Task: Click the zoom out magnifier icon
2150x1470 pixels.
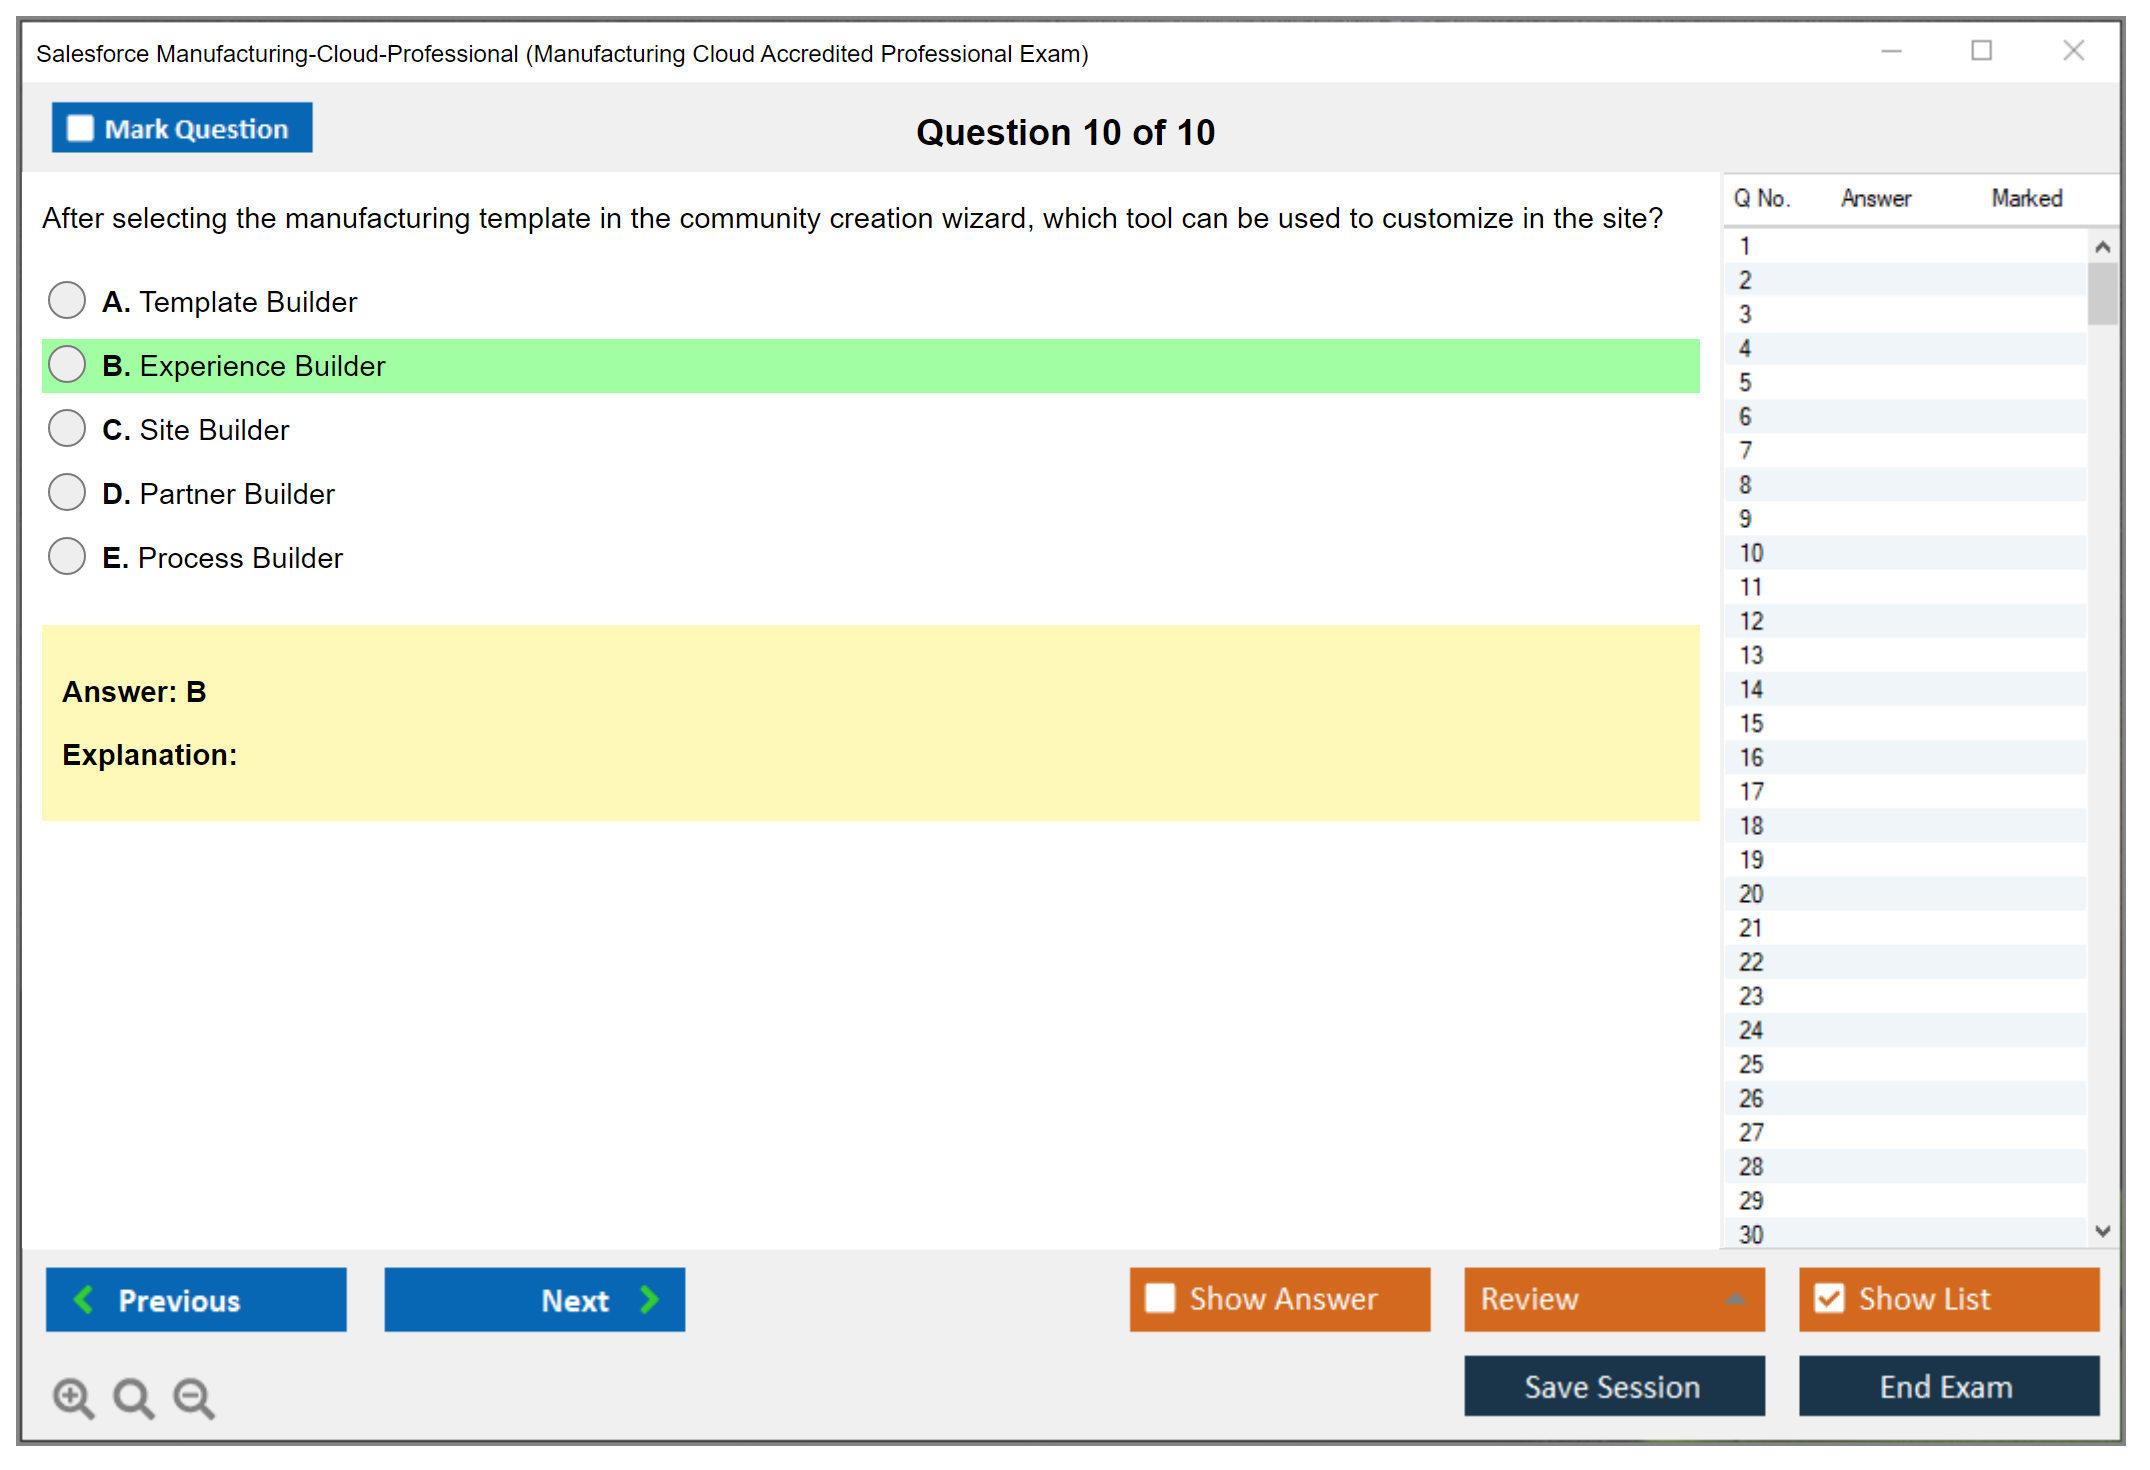Action: pos(193,1397)
